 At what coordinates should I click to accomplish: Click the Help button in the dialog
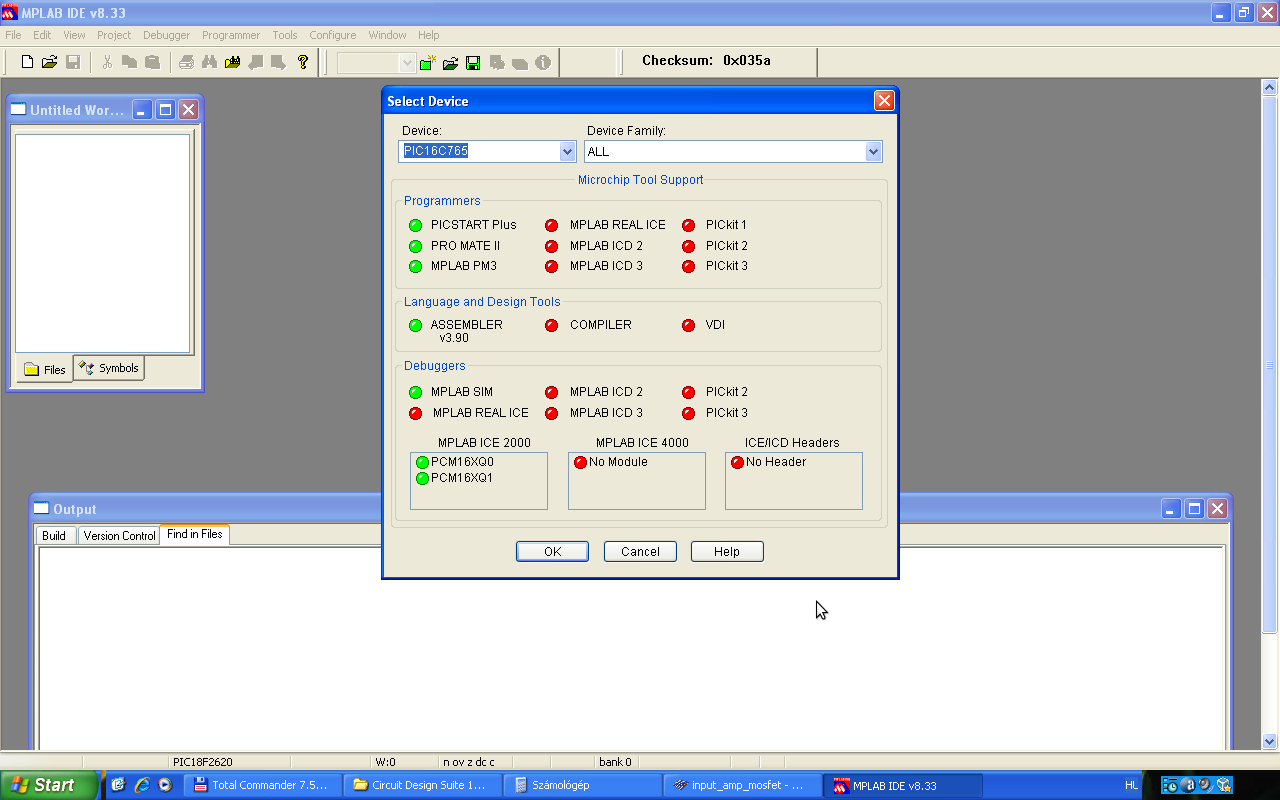coord(727,552)
